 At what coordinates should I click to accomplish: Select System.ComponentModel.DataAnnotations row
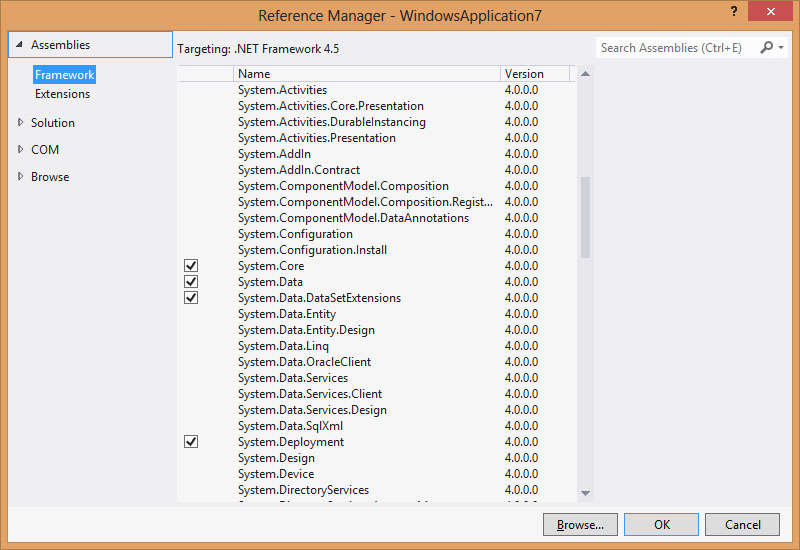click(377, 218)
